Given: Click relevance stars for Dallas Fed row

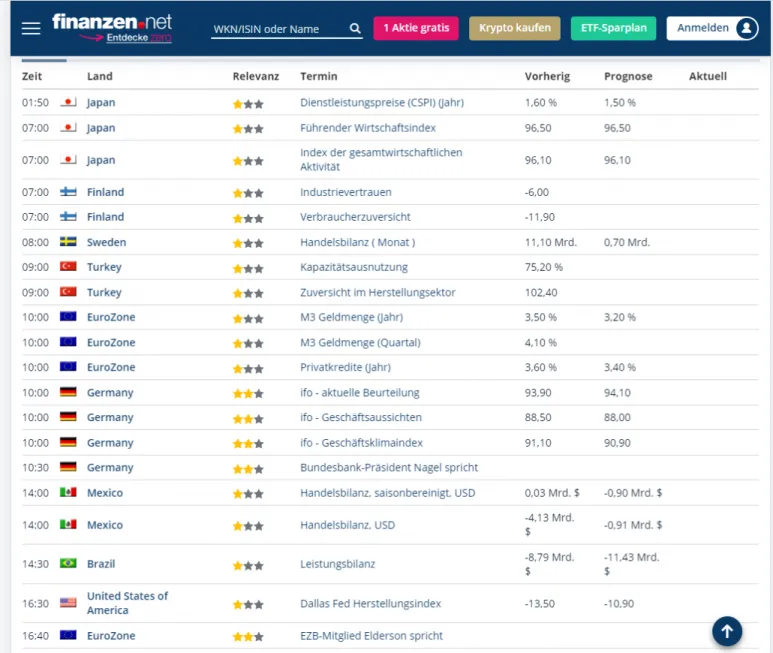Looking at the screenshot, I should point(248,605).
